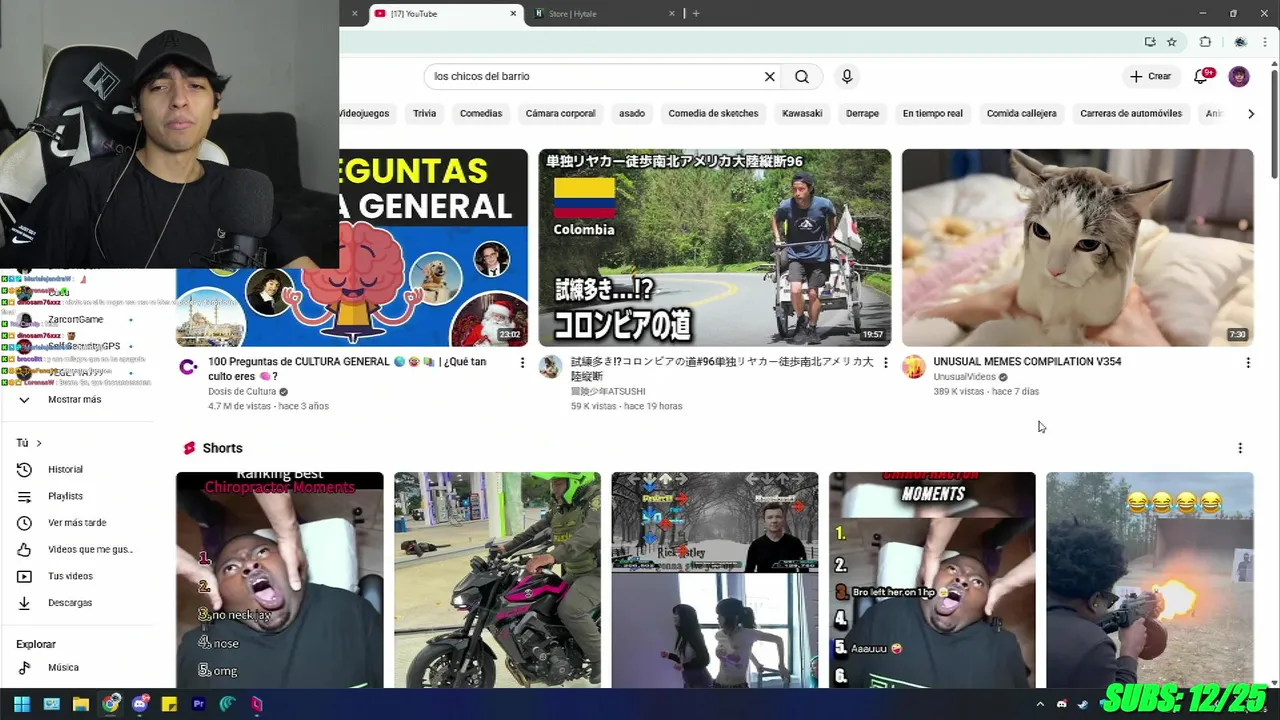
Task: Filter by Comida callejera chip
Action: 1021,113
